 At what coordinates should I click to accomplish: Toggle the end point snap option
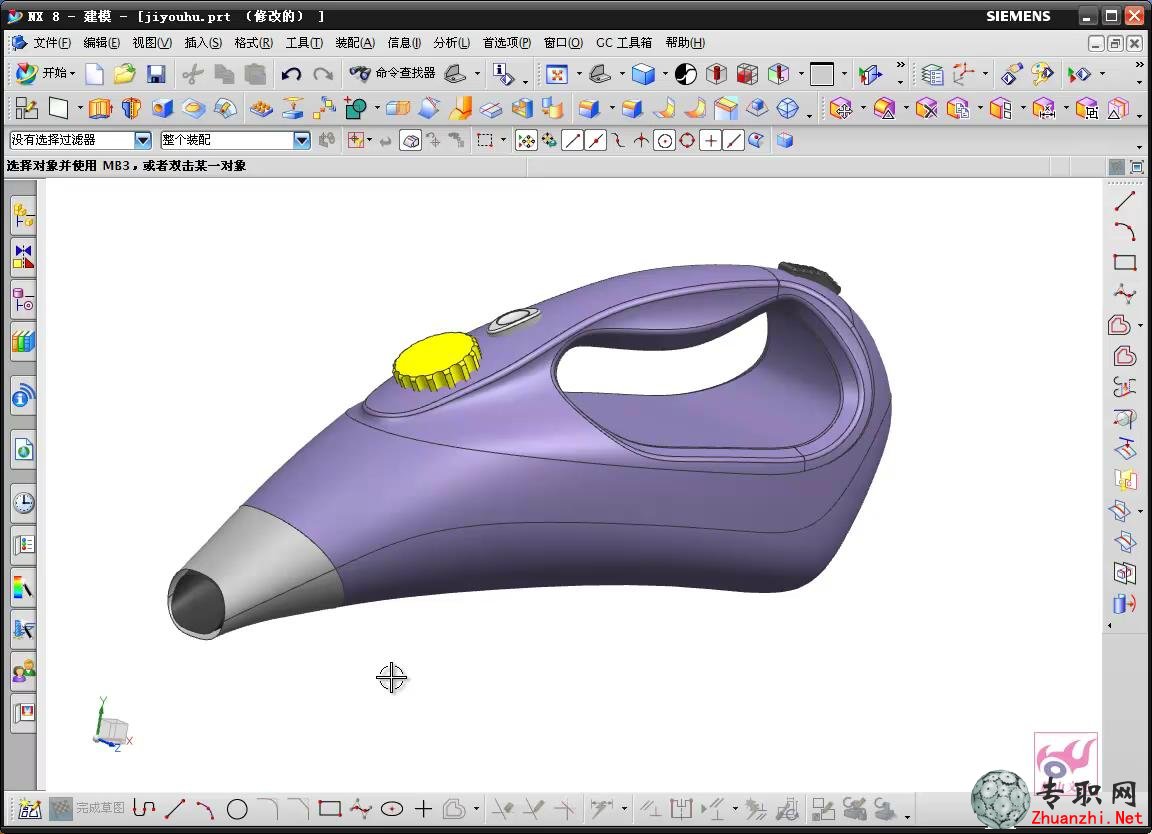pos(572,140)
